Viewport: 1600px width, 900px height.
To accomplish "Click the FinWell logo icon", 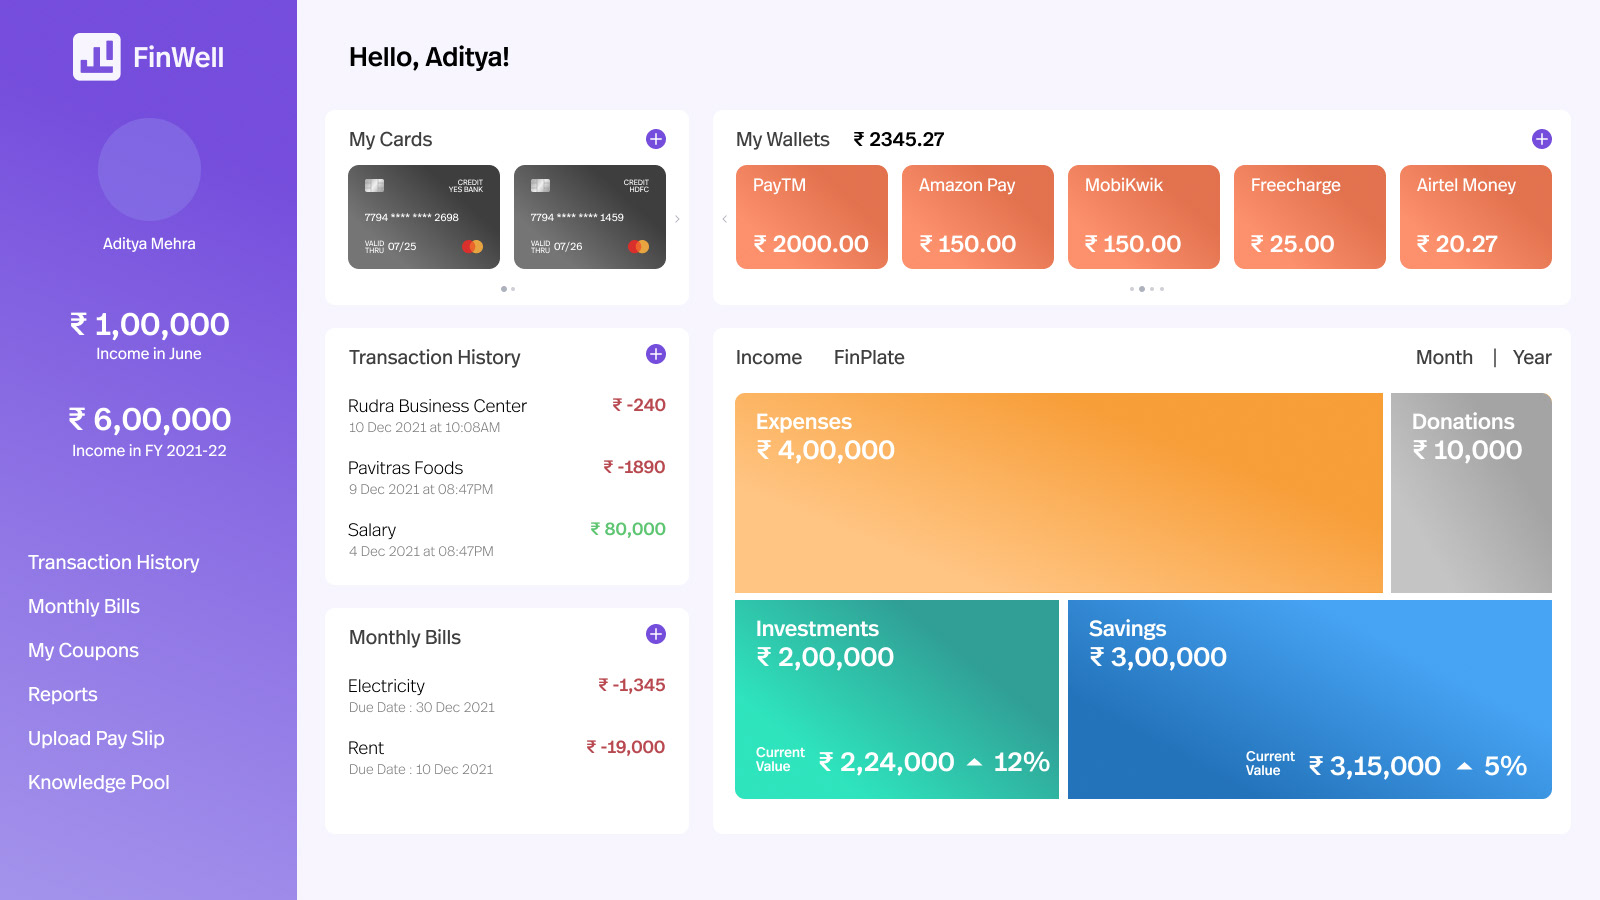I will point(97,57).
